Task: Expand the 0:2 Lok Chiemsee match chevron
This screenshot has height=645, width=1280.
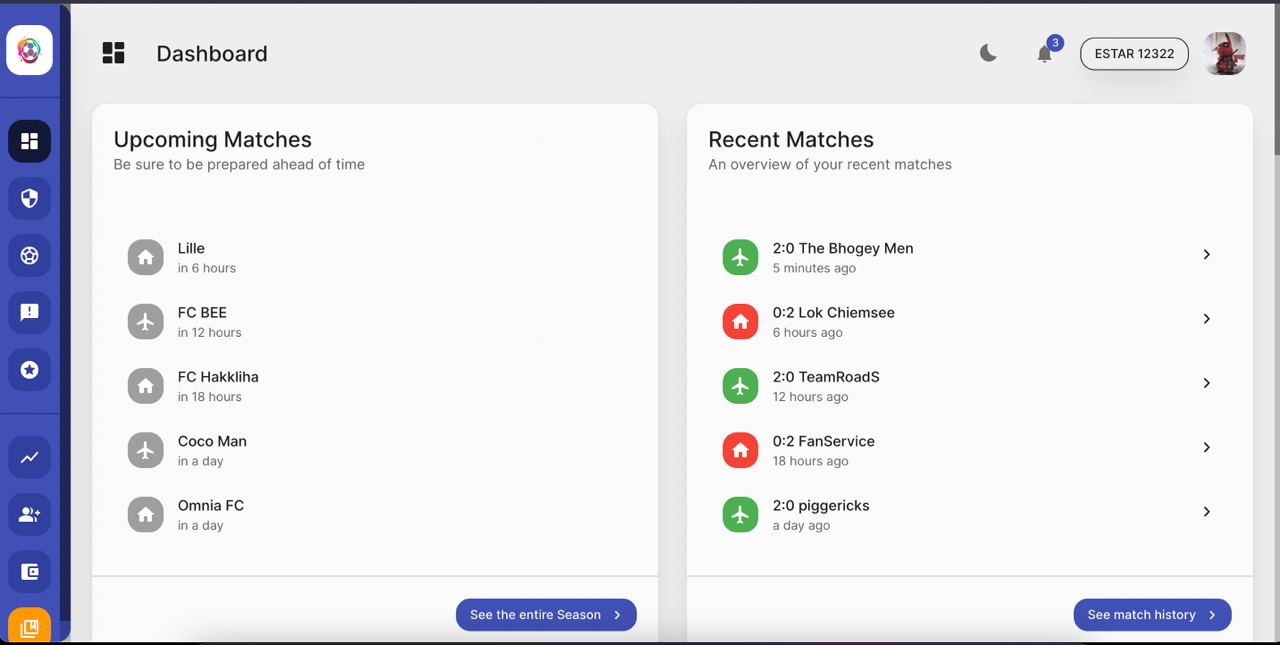Action: (1206, 319)
